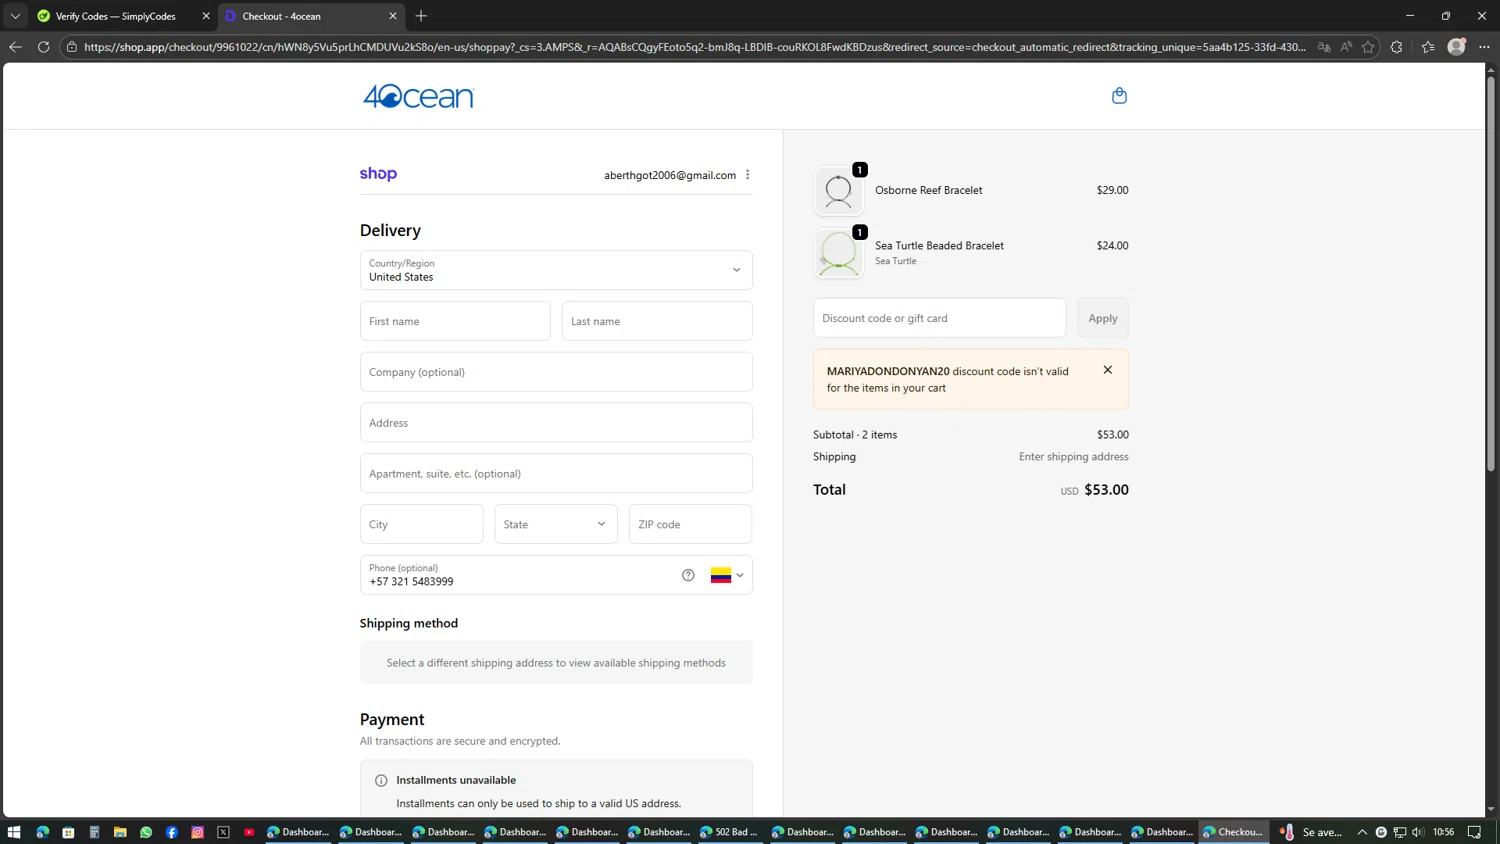Click the Shop pay logo
Viewport: 1500px width, 844px height.
[x=378, y=174]
